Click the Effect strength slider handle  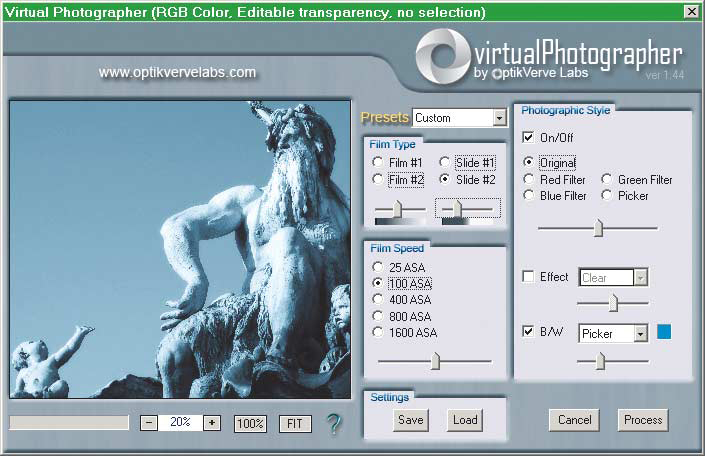tap(613, 303)
